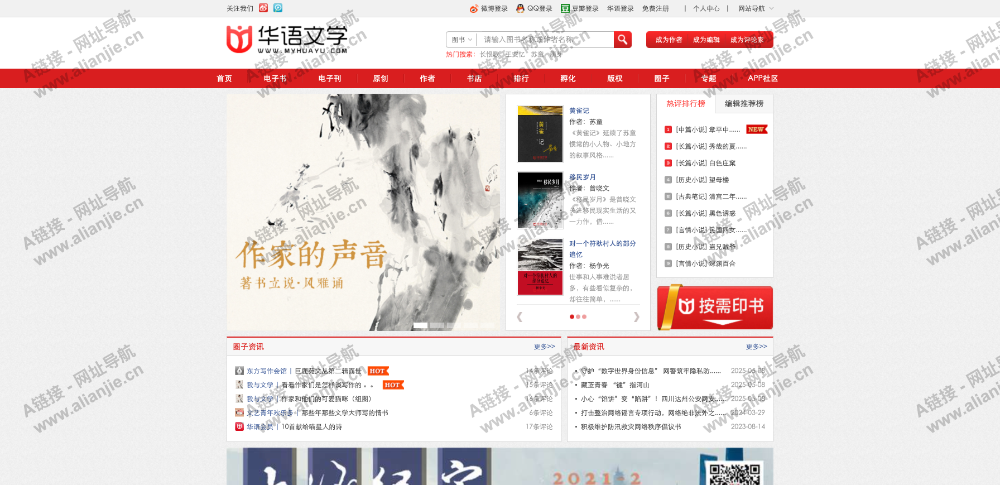Log in via the Sina Weibo icon
The image size is (1000, 485).
(474, 8)
